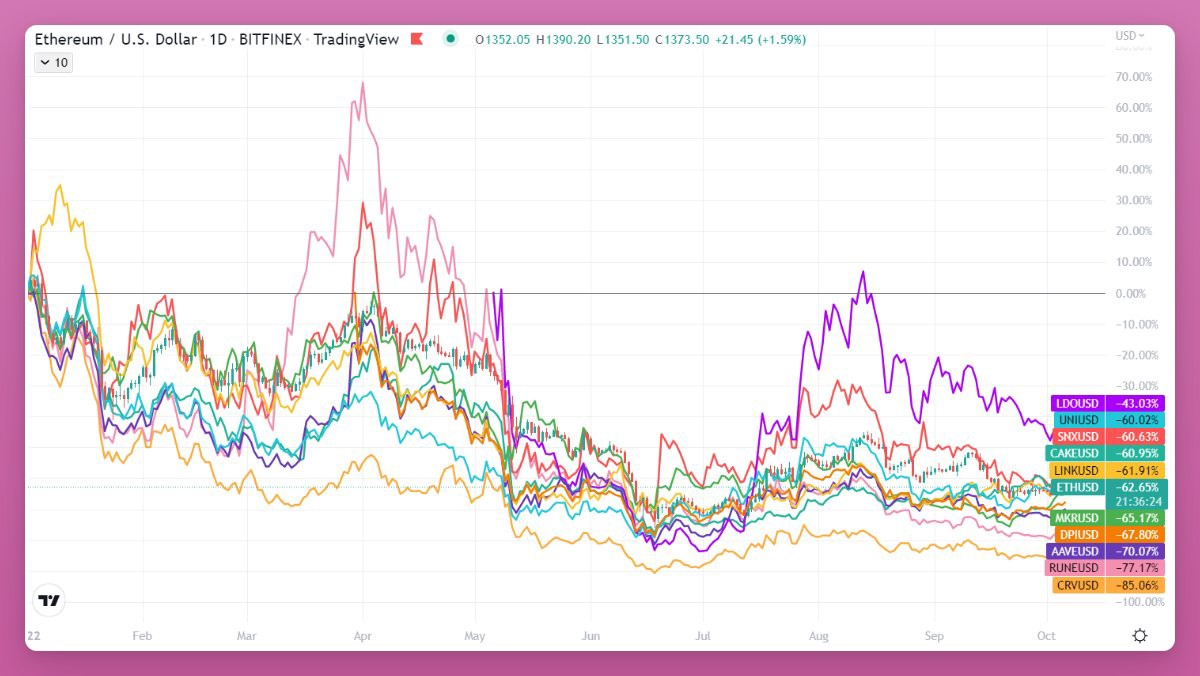Viewport: 1200px width, 676px height.
Task: Click the red flag icon beside title
Action: click(417, 39)
